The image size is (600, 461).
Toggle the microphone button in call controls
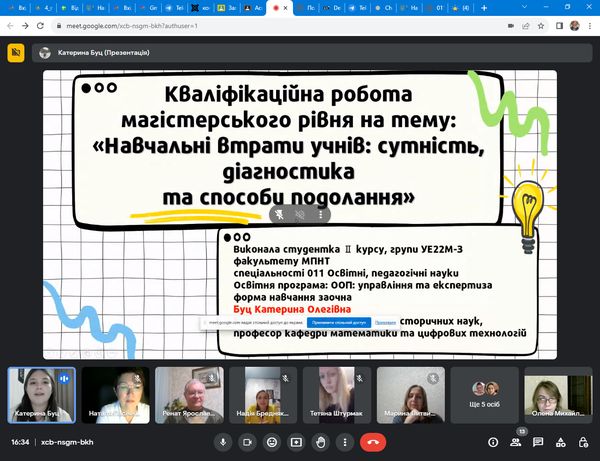(x=222, y=441)
